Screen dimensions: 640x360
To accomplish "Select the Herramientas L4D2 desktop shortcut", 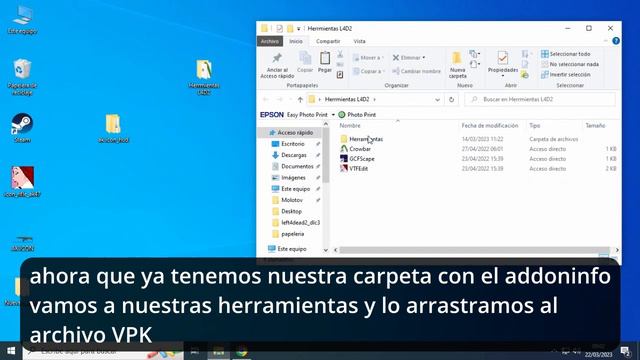I will click(x=204, y=77).
